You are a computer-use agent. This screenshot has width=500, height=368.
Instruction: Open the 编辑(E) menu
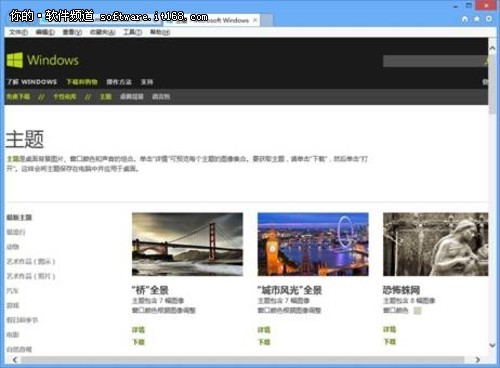(45, 32)
